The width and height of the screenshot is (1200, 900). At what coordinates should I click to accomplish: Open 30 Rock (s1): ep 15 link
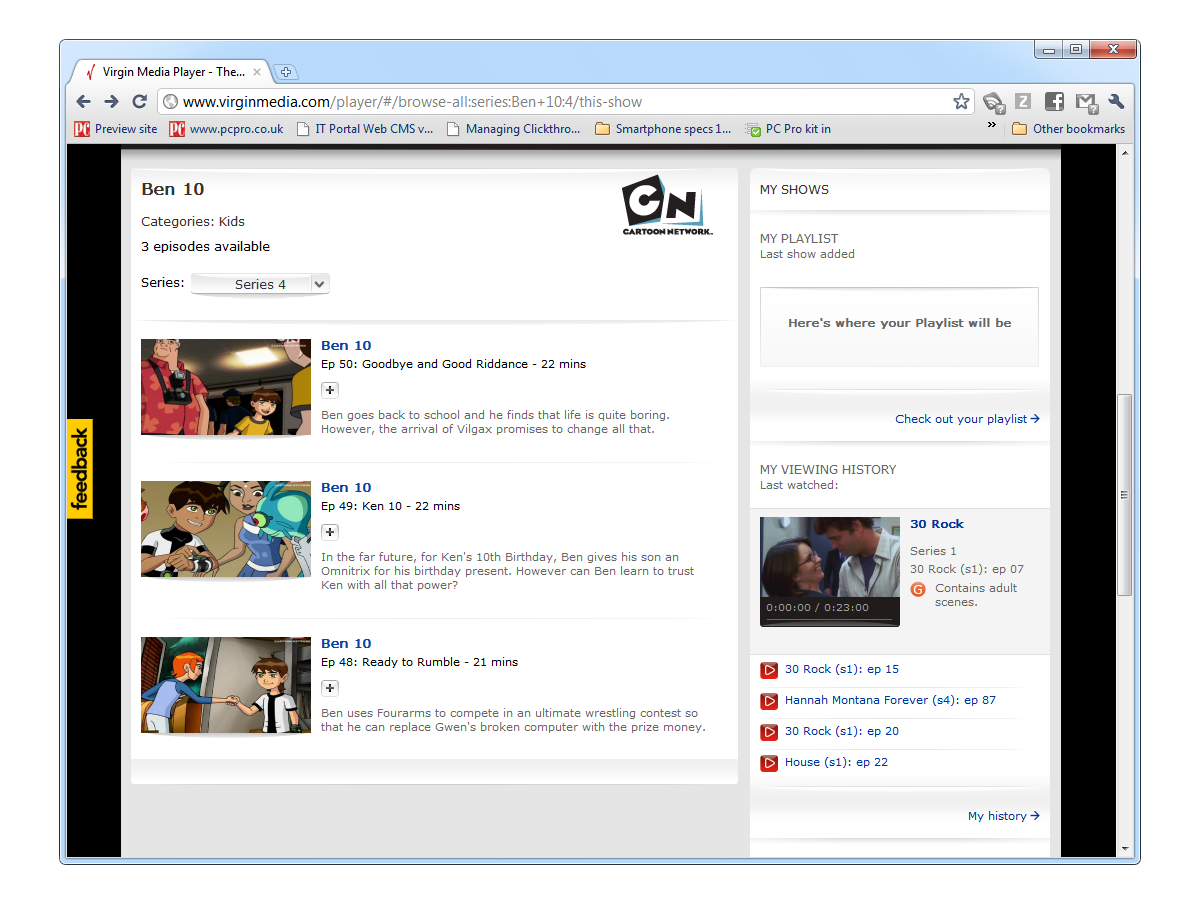tap(842, 669)
